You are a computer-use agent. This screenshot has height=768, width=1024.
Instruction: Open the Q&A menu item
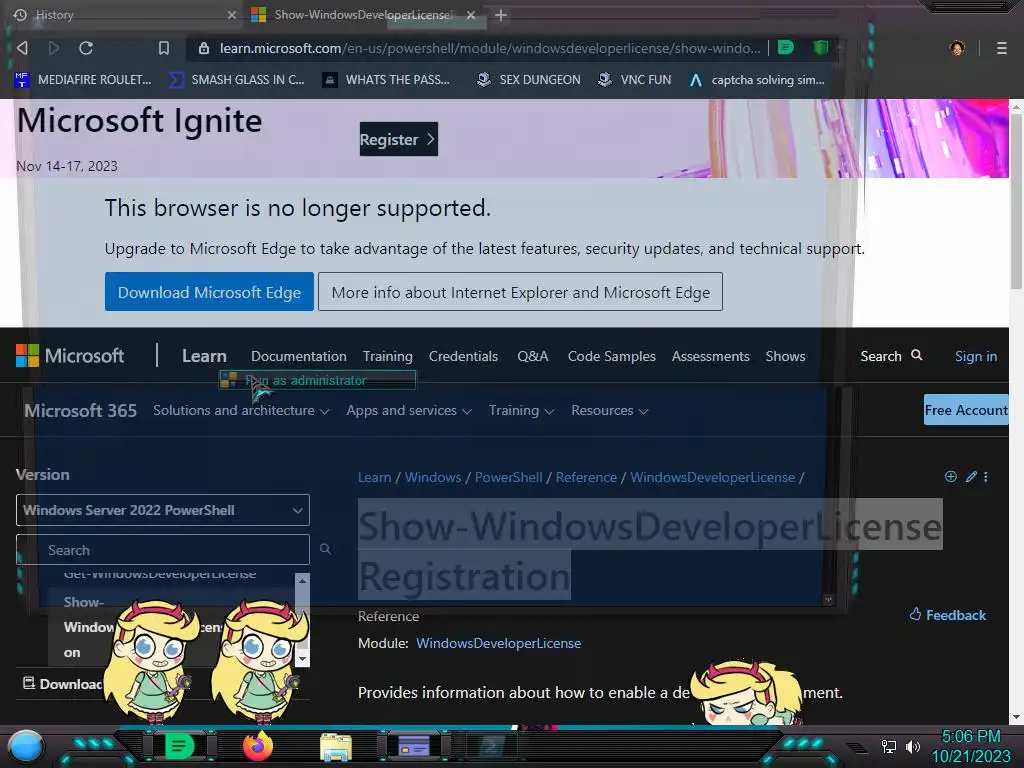(533, 357)
